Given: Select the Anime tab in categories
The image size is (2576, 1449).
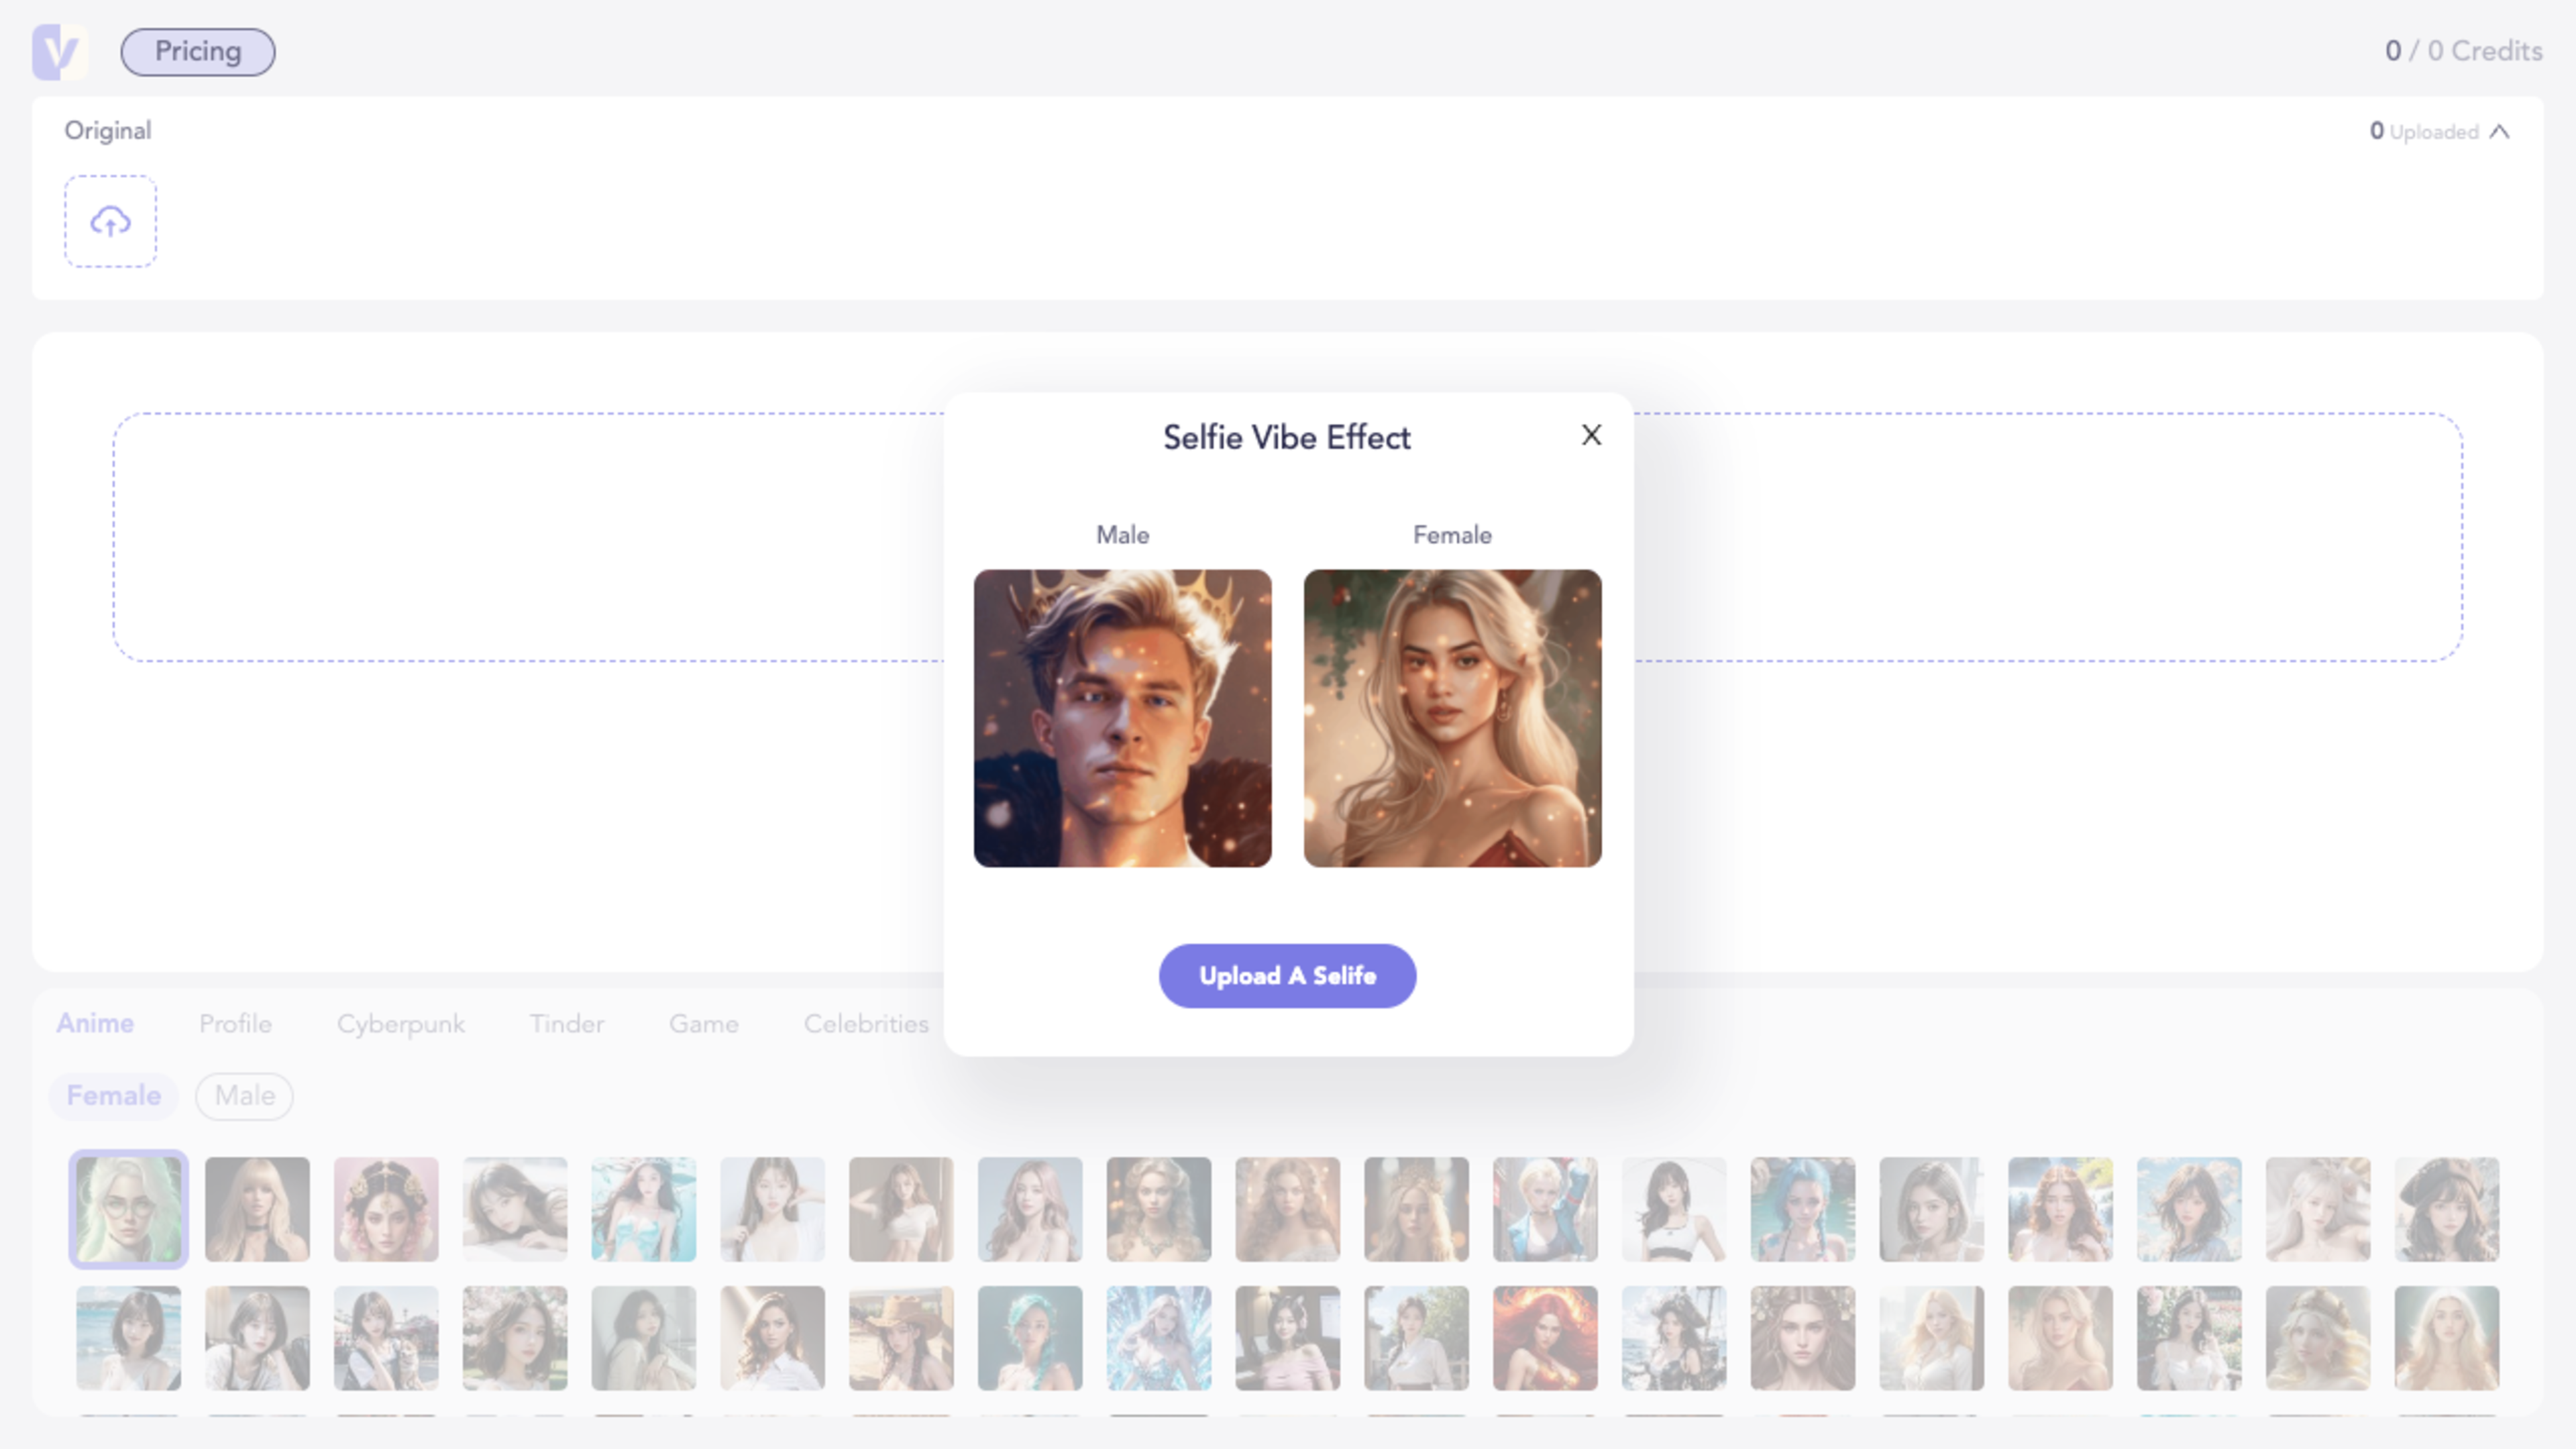Looking at the screenshot, I should [95, 1022].
